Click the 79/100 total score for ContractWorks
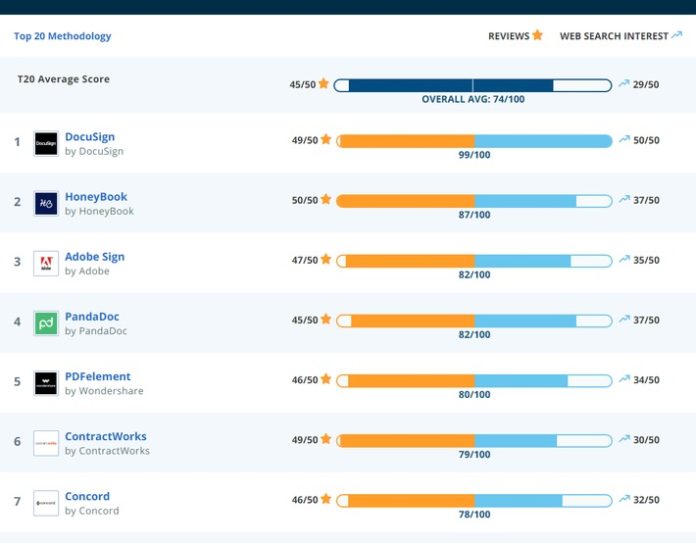This screenshot has width=696, height=543. (x=475, y=455)
